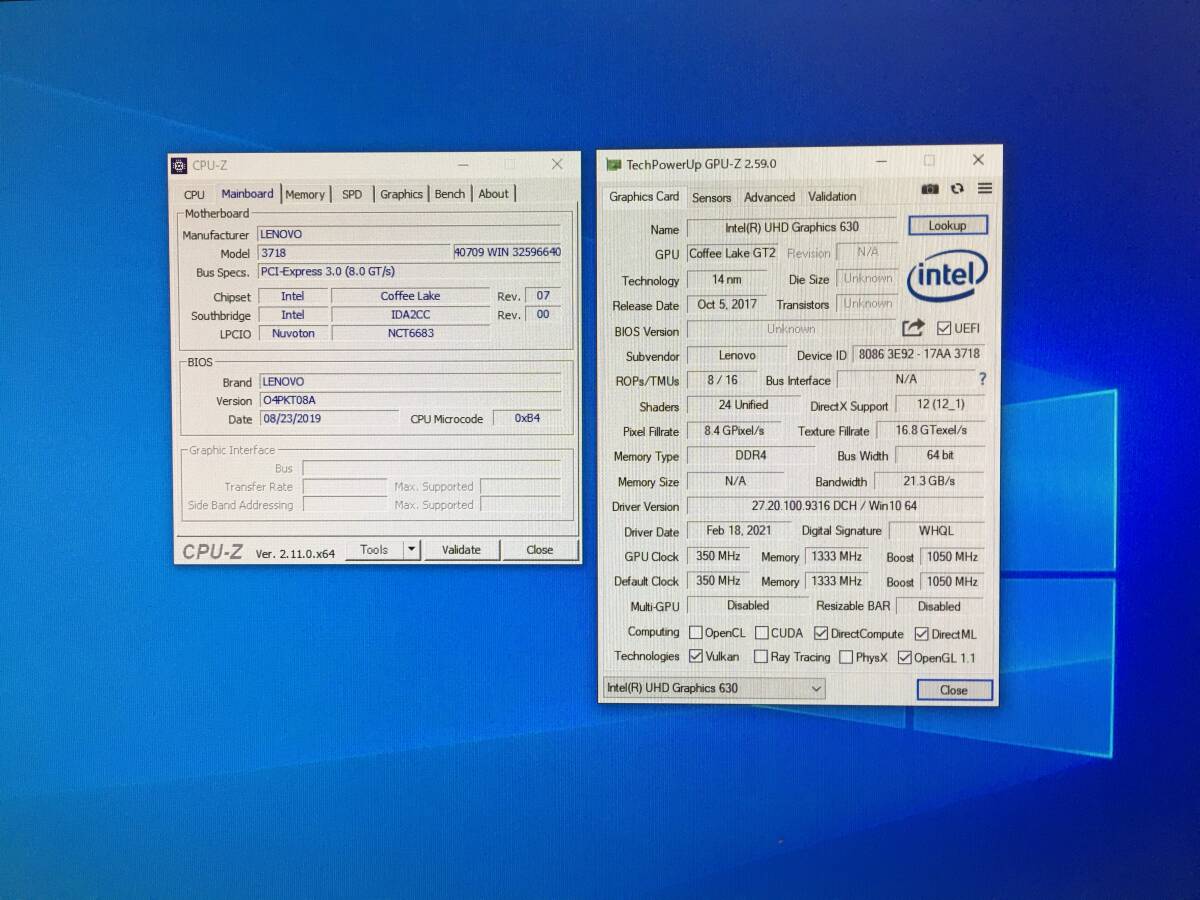Viewport: 1200px width, 900px height.
Task: Switch to the Sensors tab in GPU-Z
Action: click(711, 198)
